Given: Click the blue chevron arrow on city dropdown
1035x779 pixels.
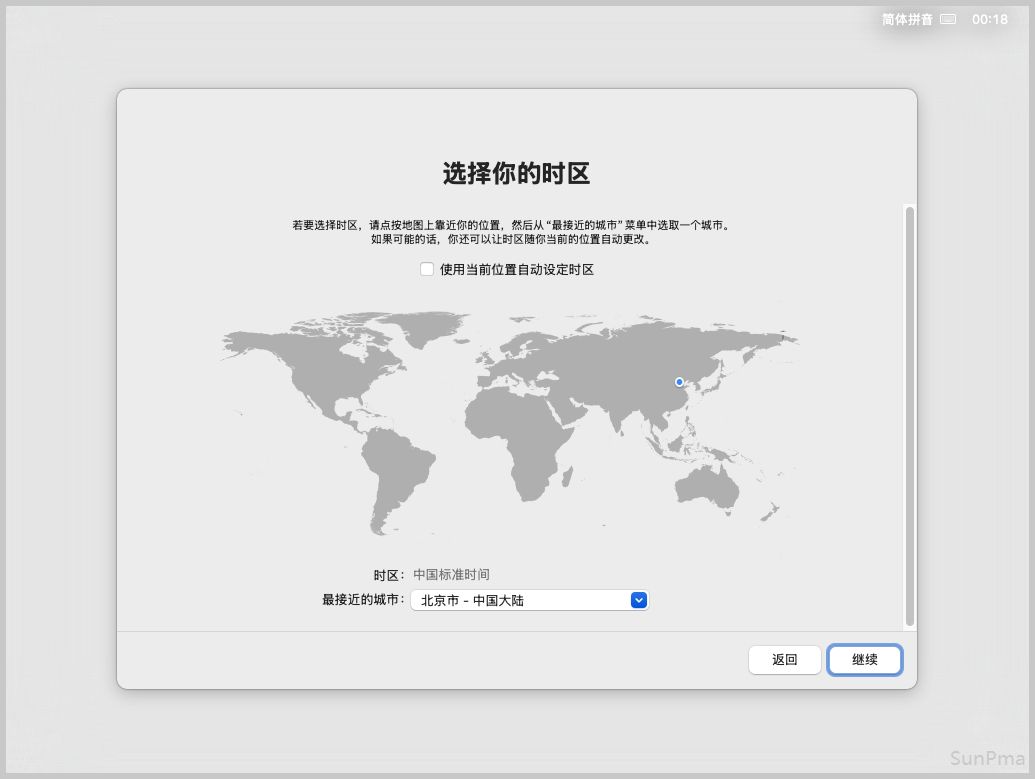Looking at the screenshot, I should [640, 601].
